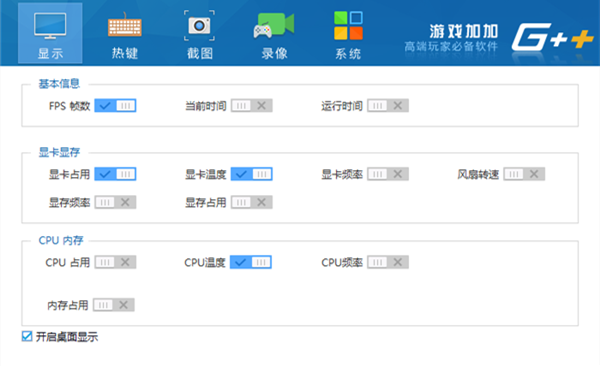Click the 基本信息 section heading
Viewport: 600px width, 366px height.
59,84
